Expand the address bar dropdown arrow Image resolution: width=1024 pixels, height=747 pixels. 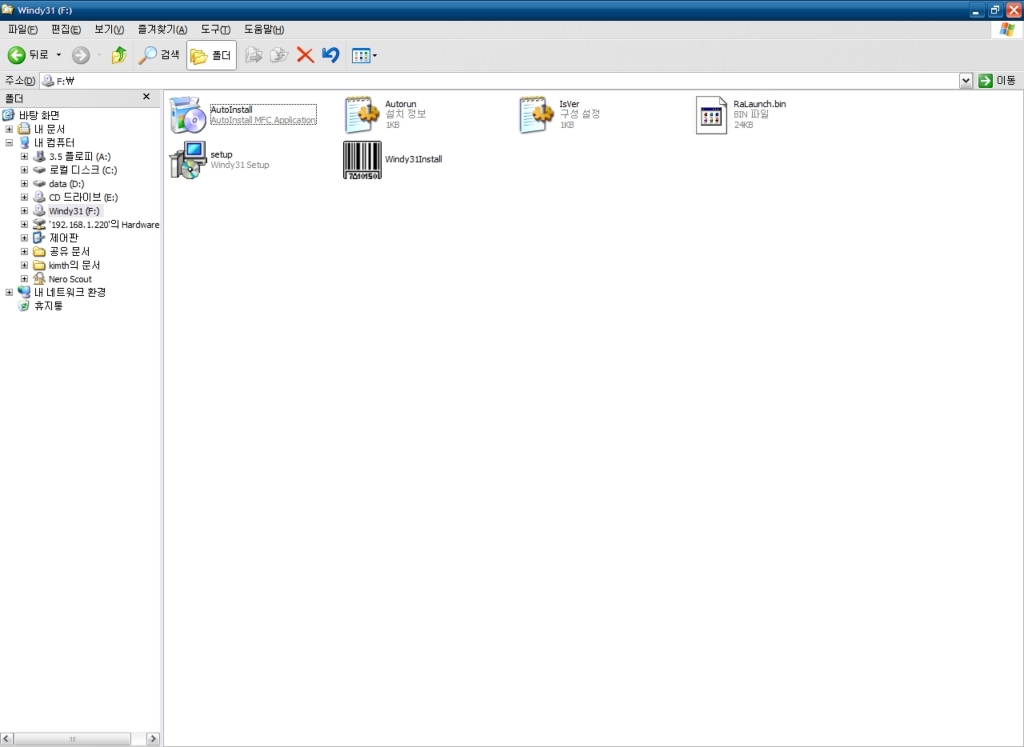tap(966, 80)
